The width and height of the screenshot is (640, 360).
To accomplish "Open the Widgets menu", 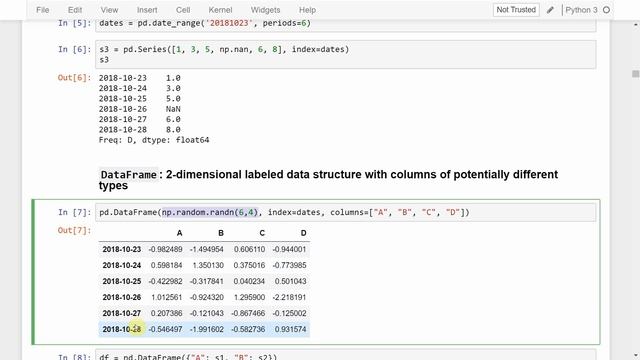I will [265, 10].
